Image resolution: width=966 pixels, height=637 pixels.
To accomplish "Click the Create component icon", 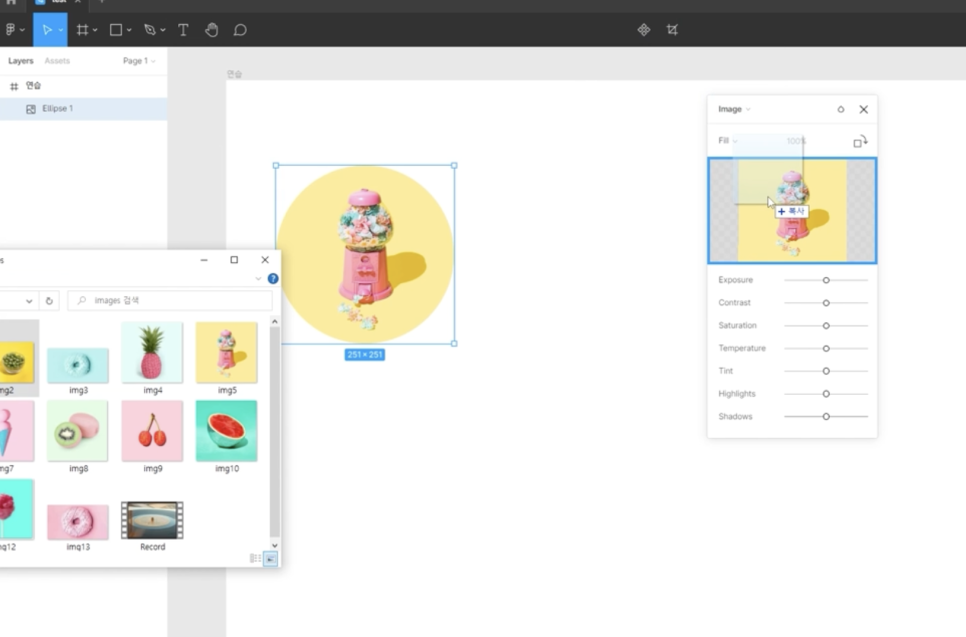I will tap(644, 30).
